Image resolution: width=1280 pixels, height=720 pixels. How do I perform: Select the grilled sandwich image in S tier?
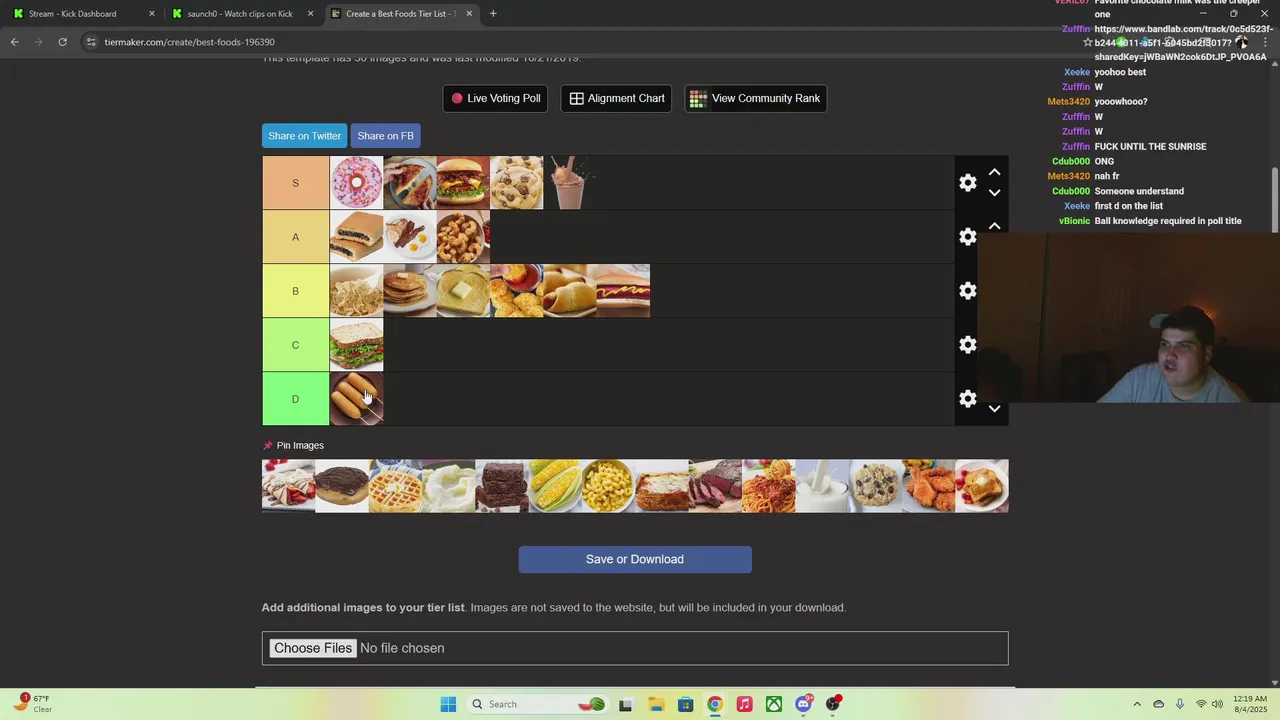tap(410, 183)
